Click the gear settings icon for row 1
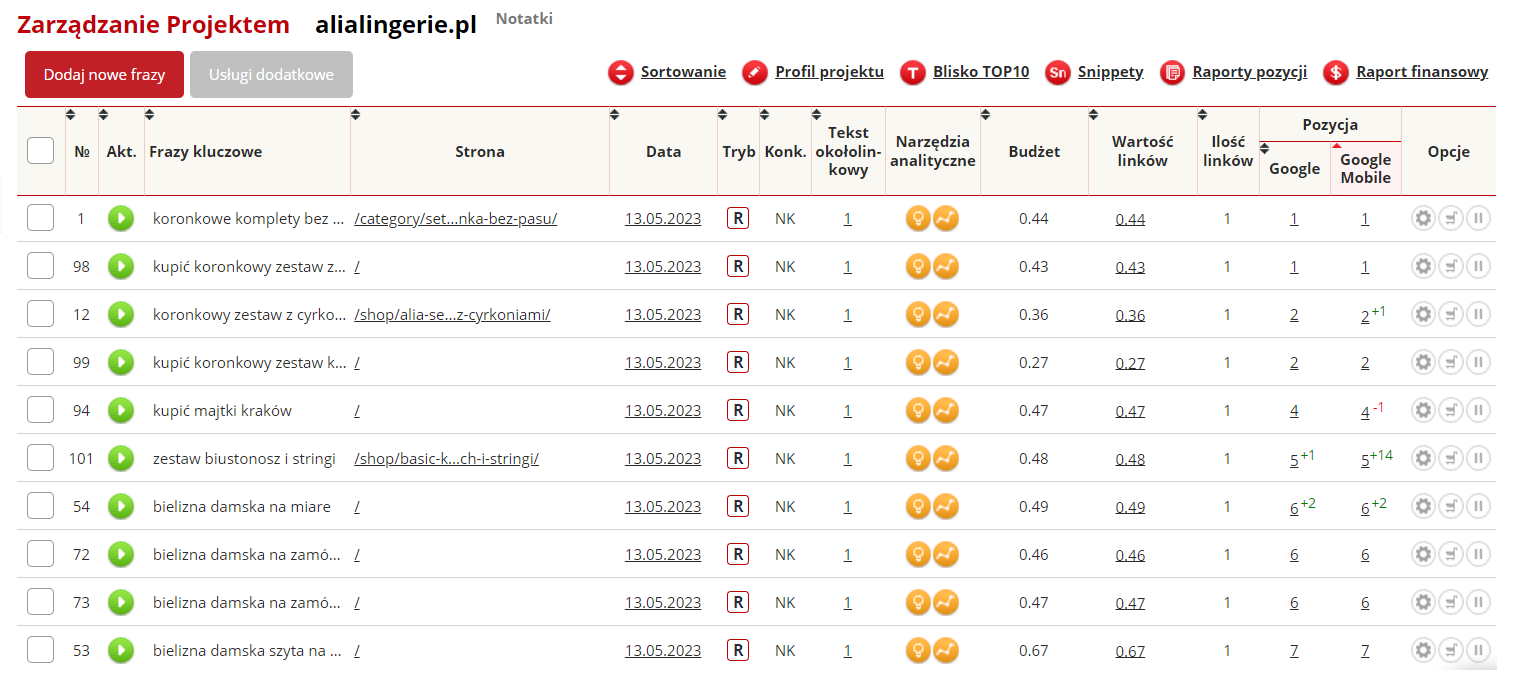 pos(1422,218)
